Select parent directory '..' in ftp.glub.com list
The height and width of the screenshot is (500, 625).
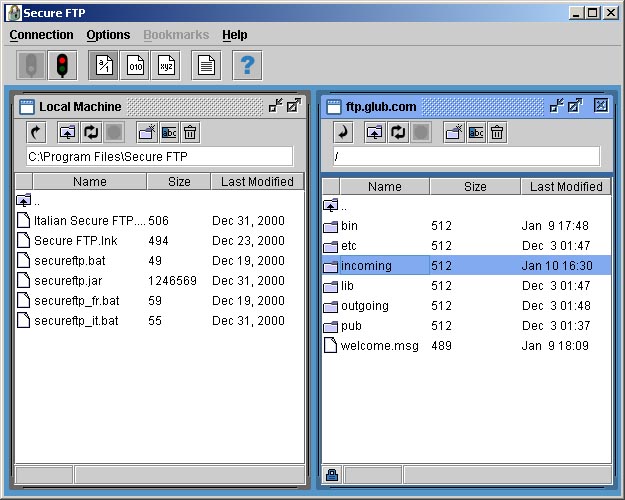pos(466,206)
